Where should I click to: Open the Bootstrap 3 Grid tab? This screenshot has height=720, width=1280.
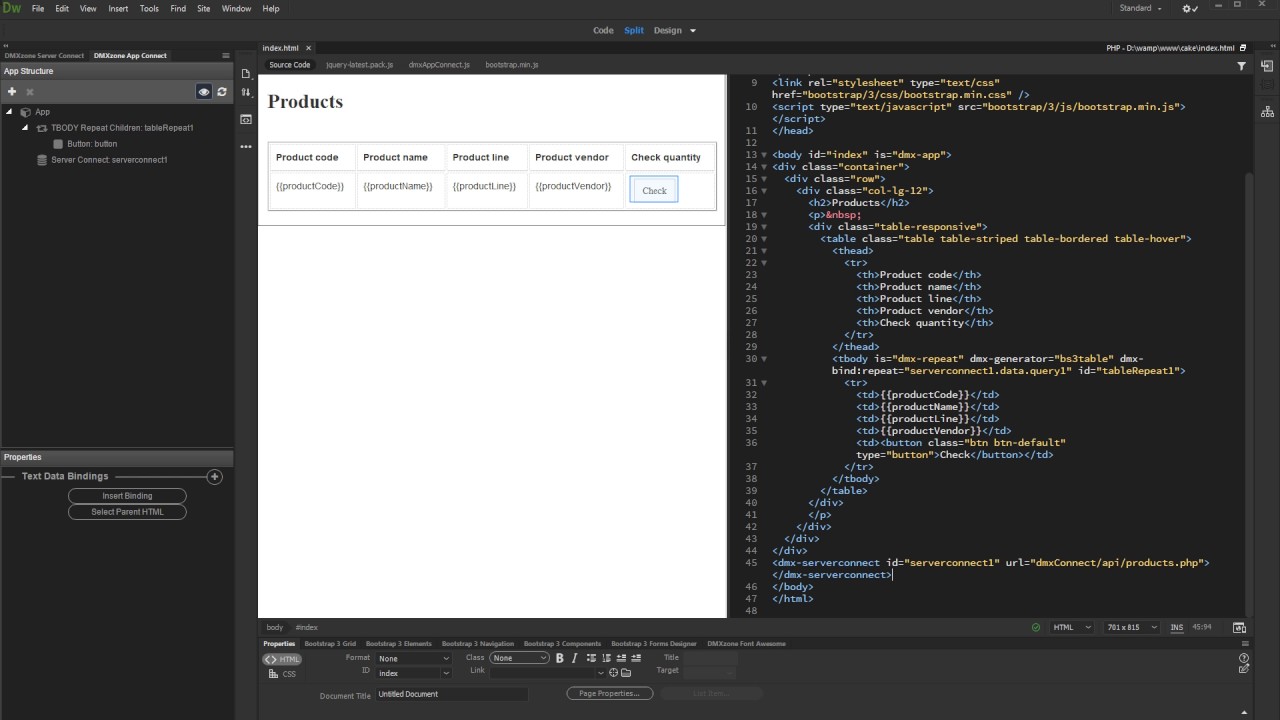(x=330, y=644)
